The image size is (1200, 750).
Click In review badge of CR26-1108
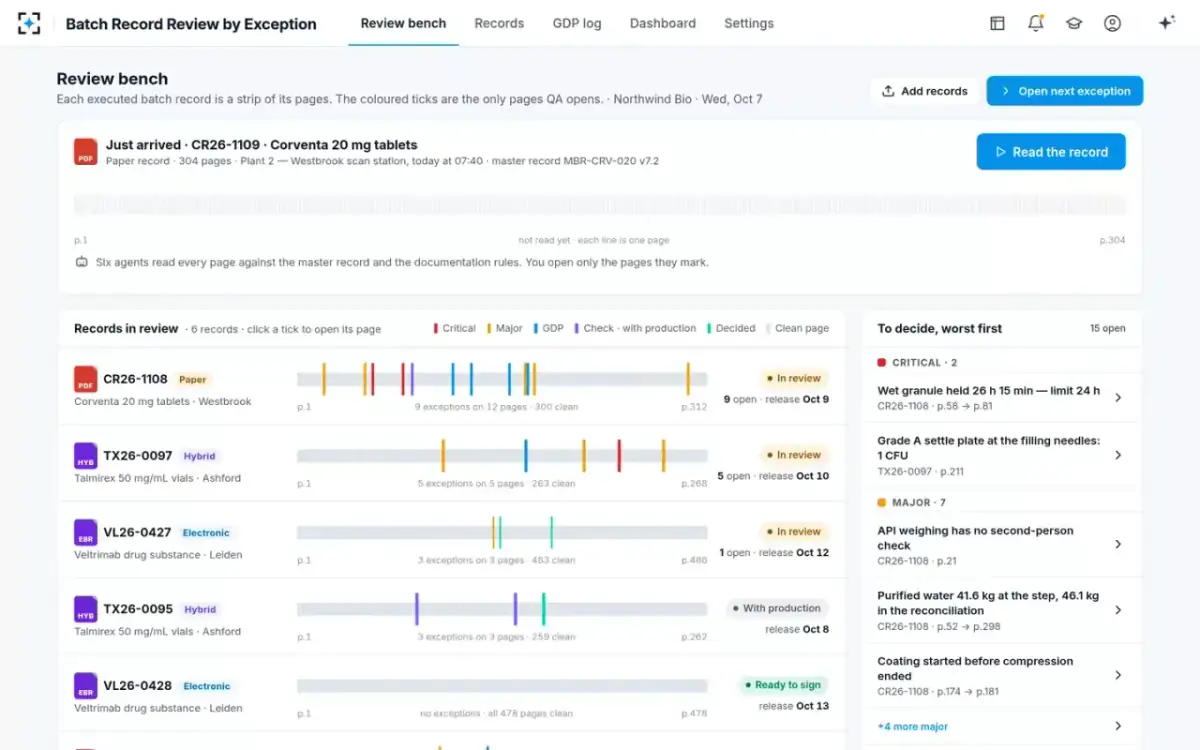793,379
